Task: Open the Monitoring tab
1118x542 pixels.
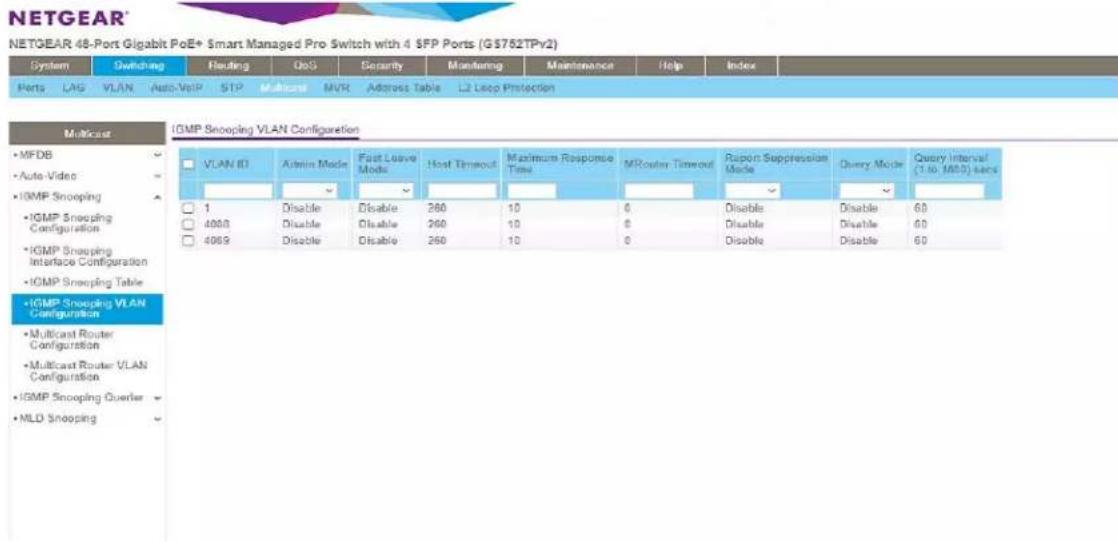Action: click(475, 66)
